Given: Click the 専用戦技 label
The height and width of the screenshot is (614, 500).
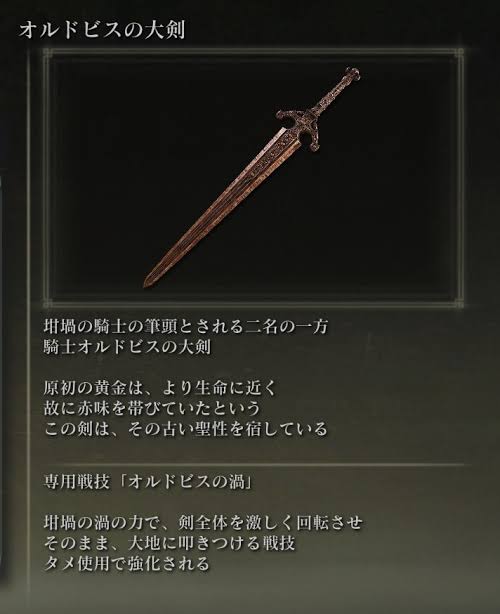Looking at the screenshot, I should pos(77,482).
